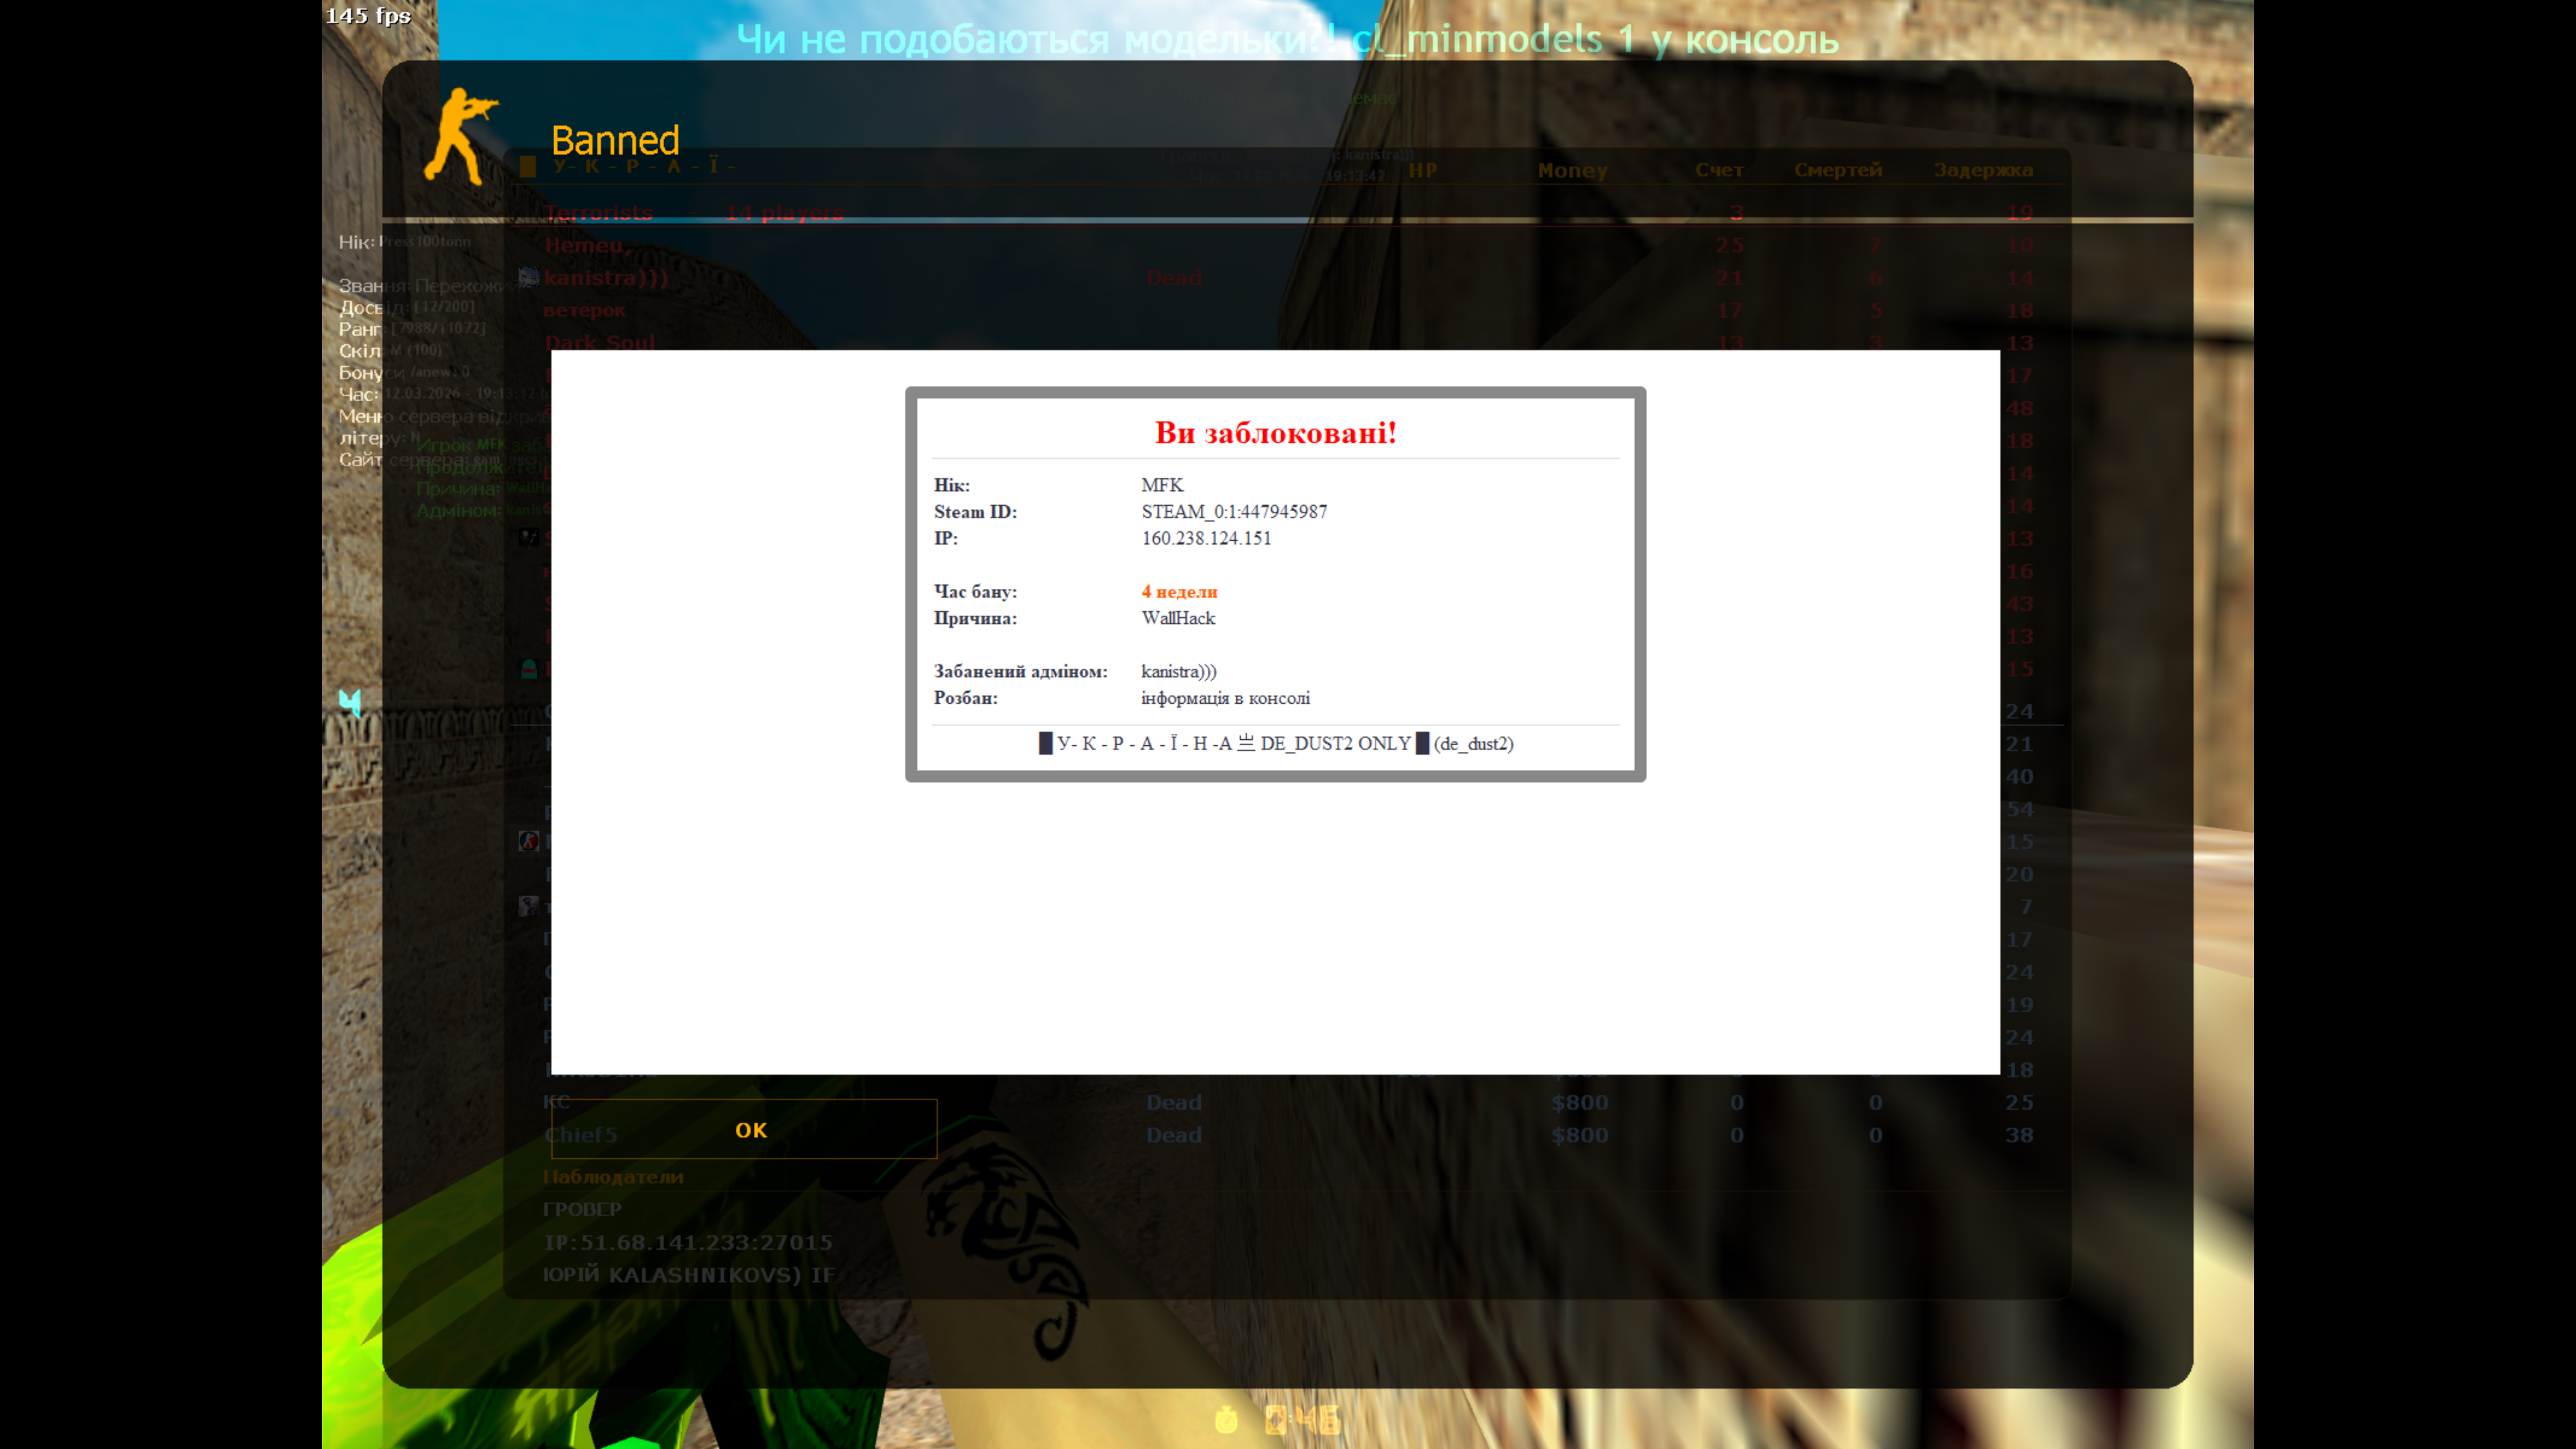The width and height of the screenshot is (2576, 1449).
Task: Click the dark square block before У-К-Р-А-Ї-Н-А
Action: [1045, 743]
